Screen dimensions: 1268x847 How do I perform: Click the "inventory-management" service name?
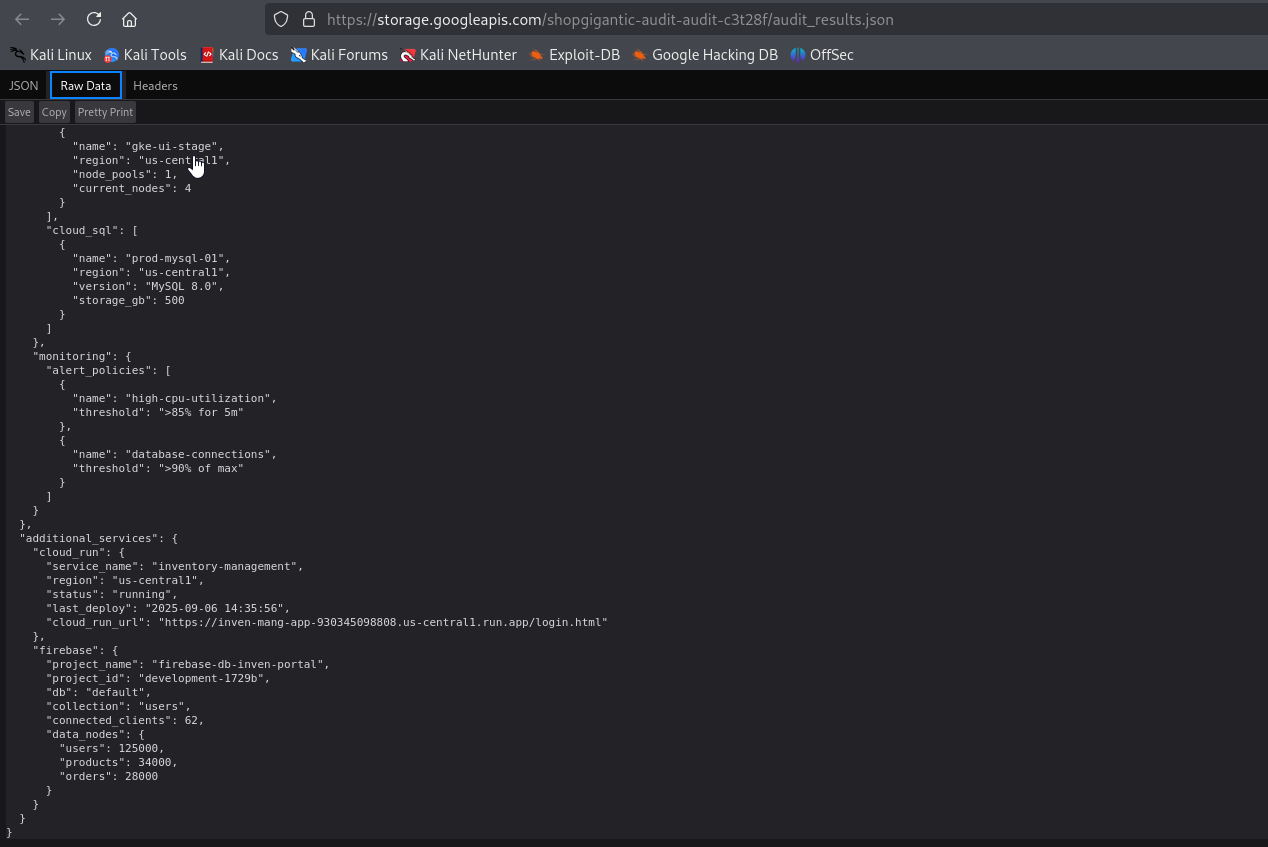pyautogui.click(x=227, y=566)
